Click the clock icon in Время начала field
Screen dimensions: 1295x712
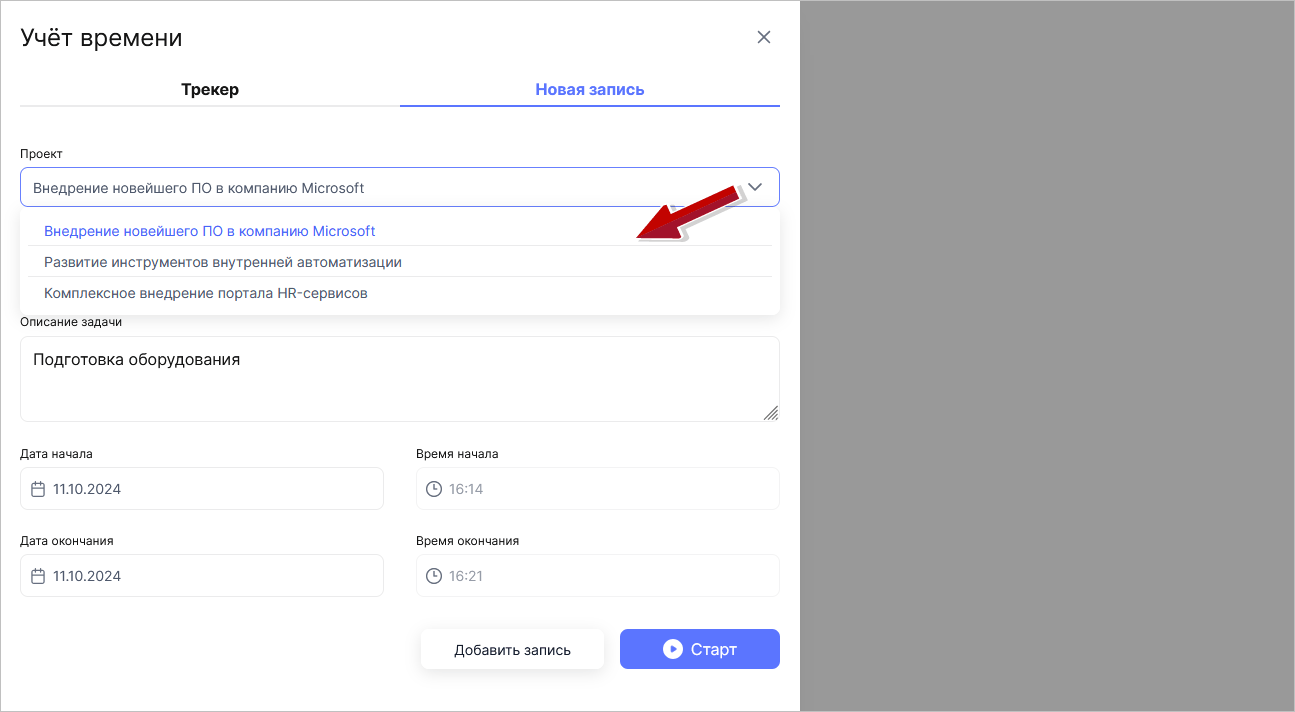click(432, 488)
